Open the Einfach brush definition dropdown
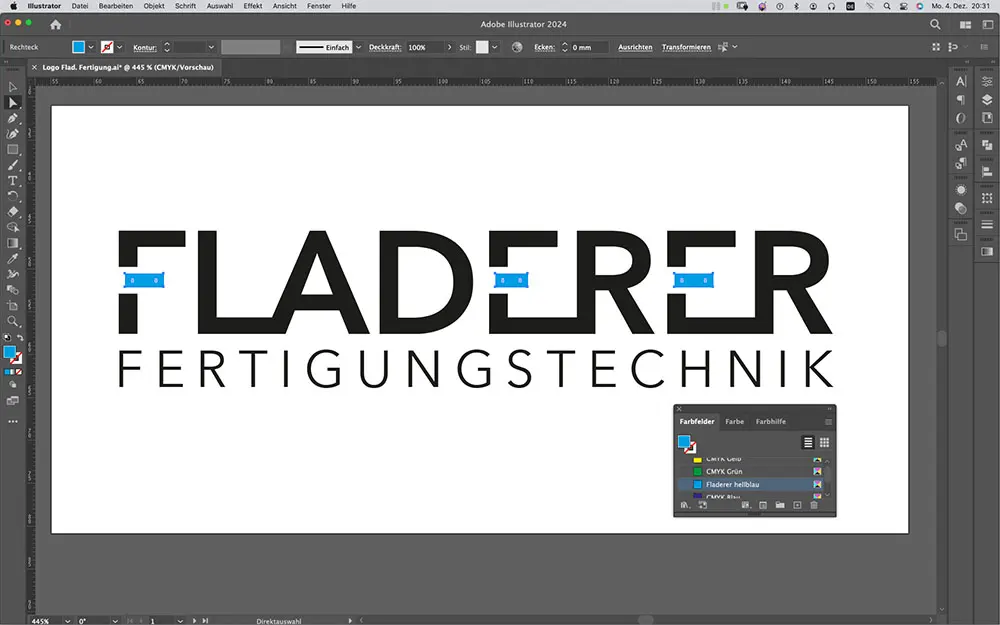Image resolution: width=1000 pixels, height=625 pixels. coord(358,47)
